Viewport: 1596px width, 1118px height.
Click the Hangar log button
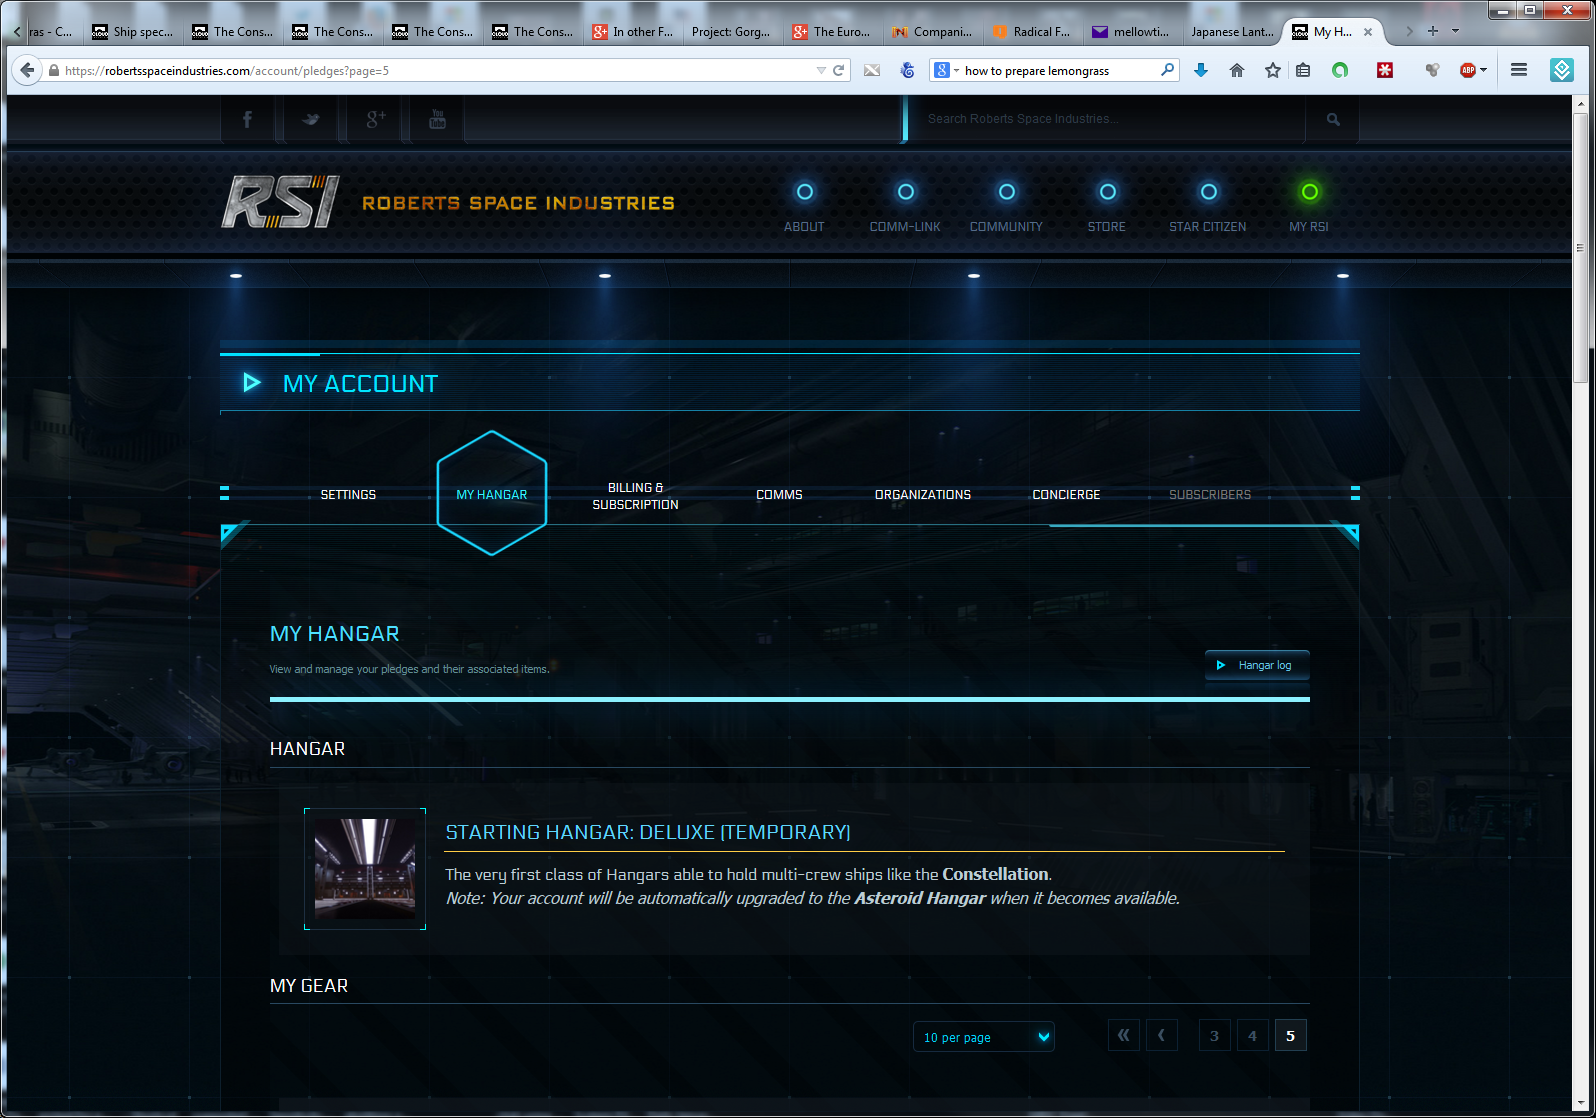1257,665
